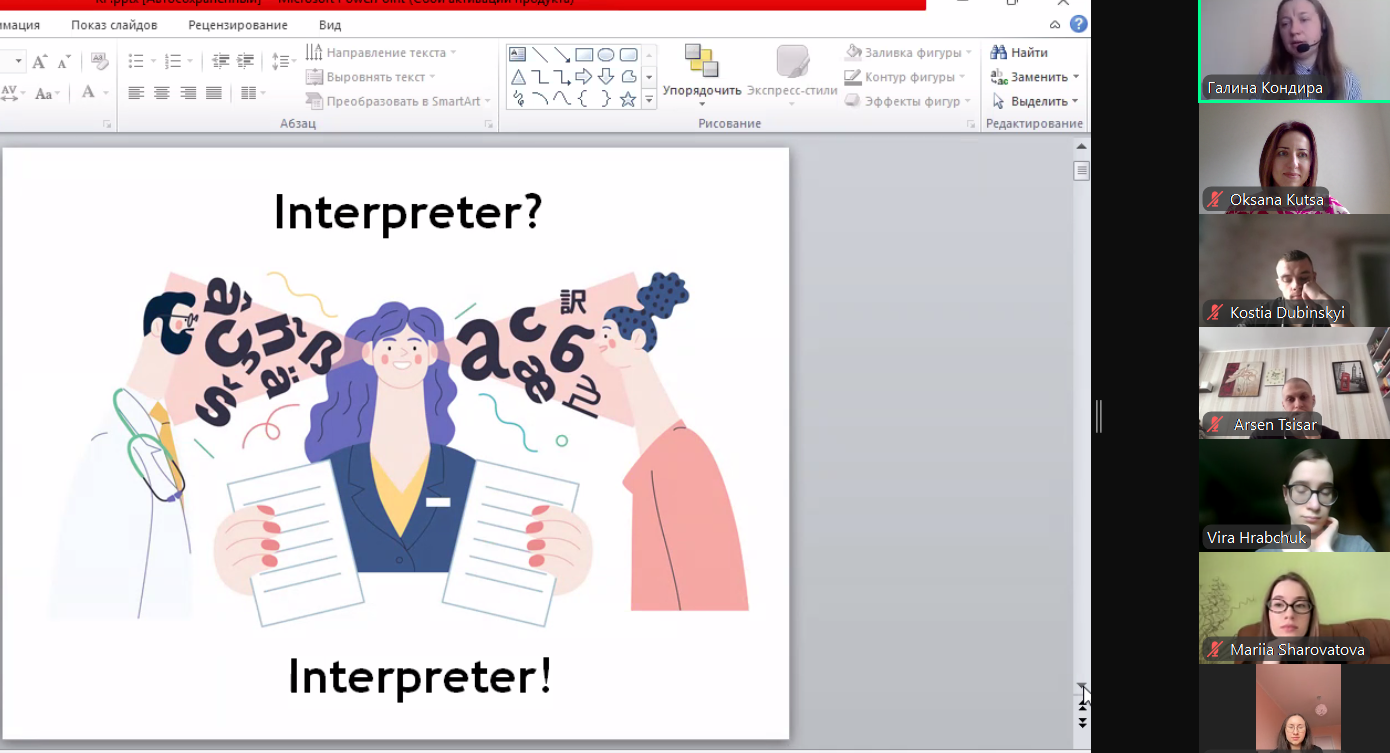Open the Показ слайдов tab

[114, 25]
